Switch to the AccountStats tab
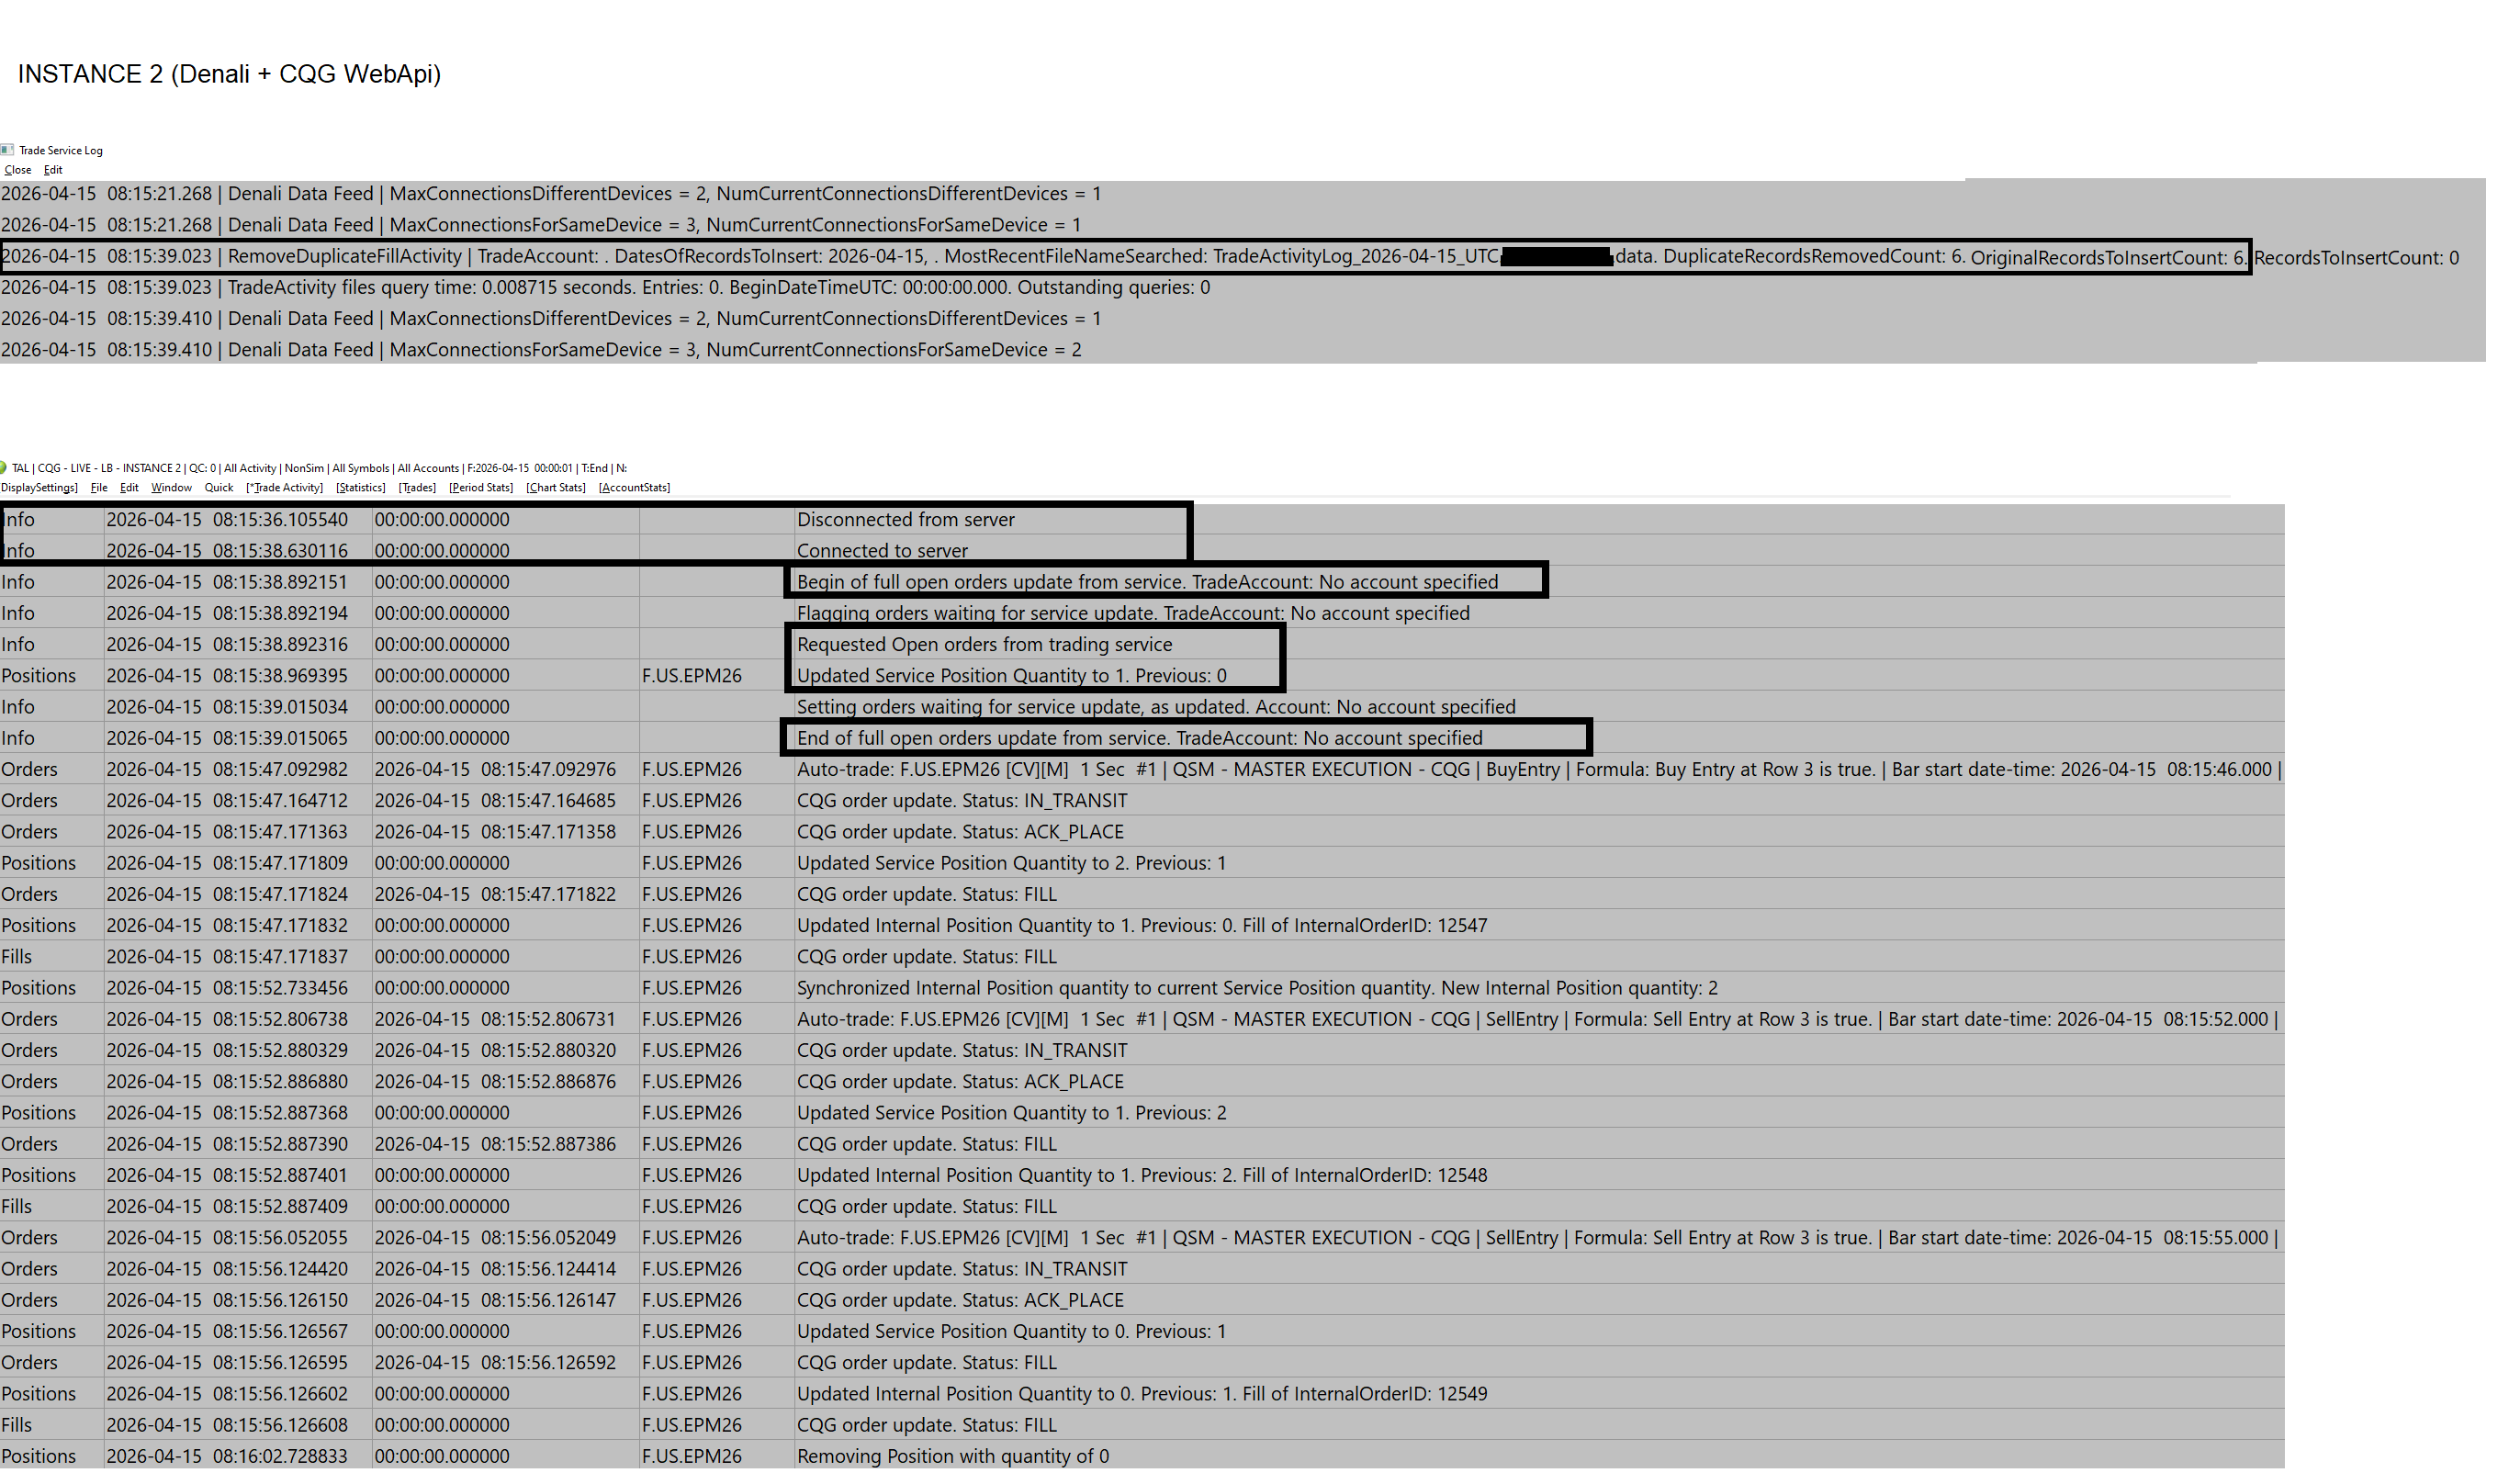The width and height of the screenshot is (2509, 1484). 634,488
